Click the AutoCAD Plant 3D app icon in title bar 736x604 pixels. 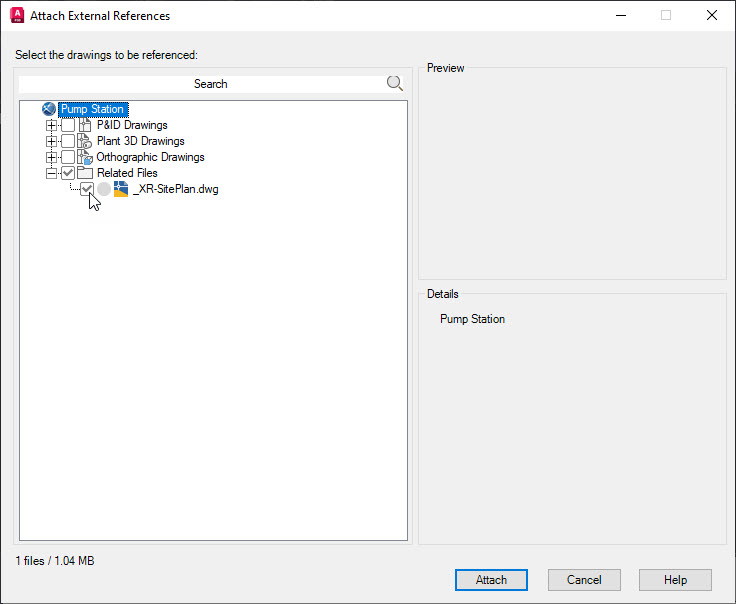[x=17, y=15]
